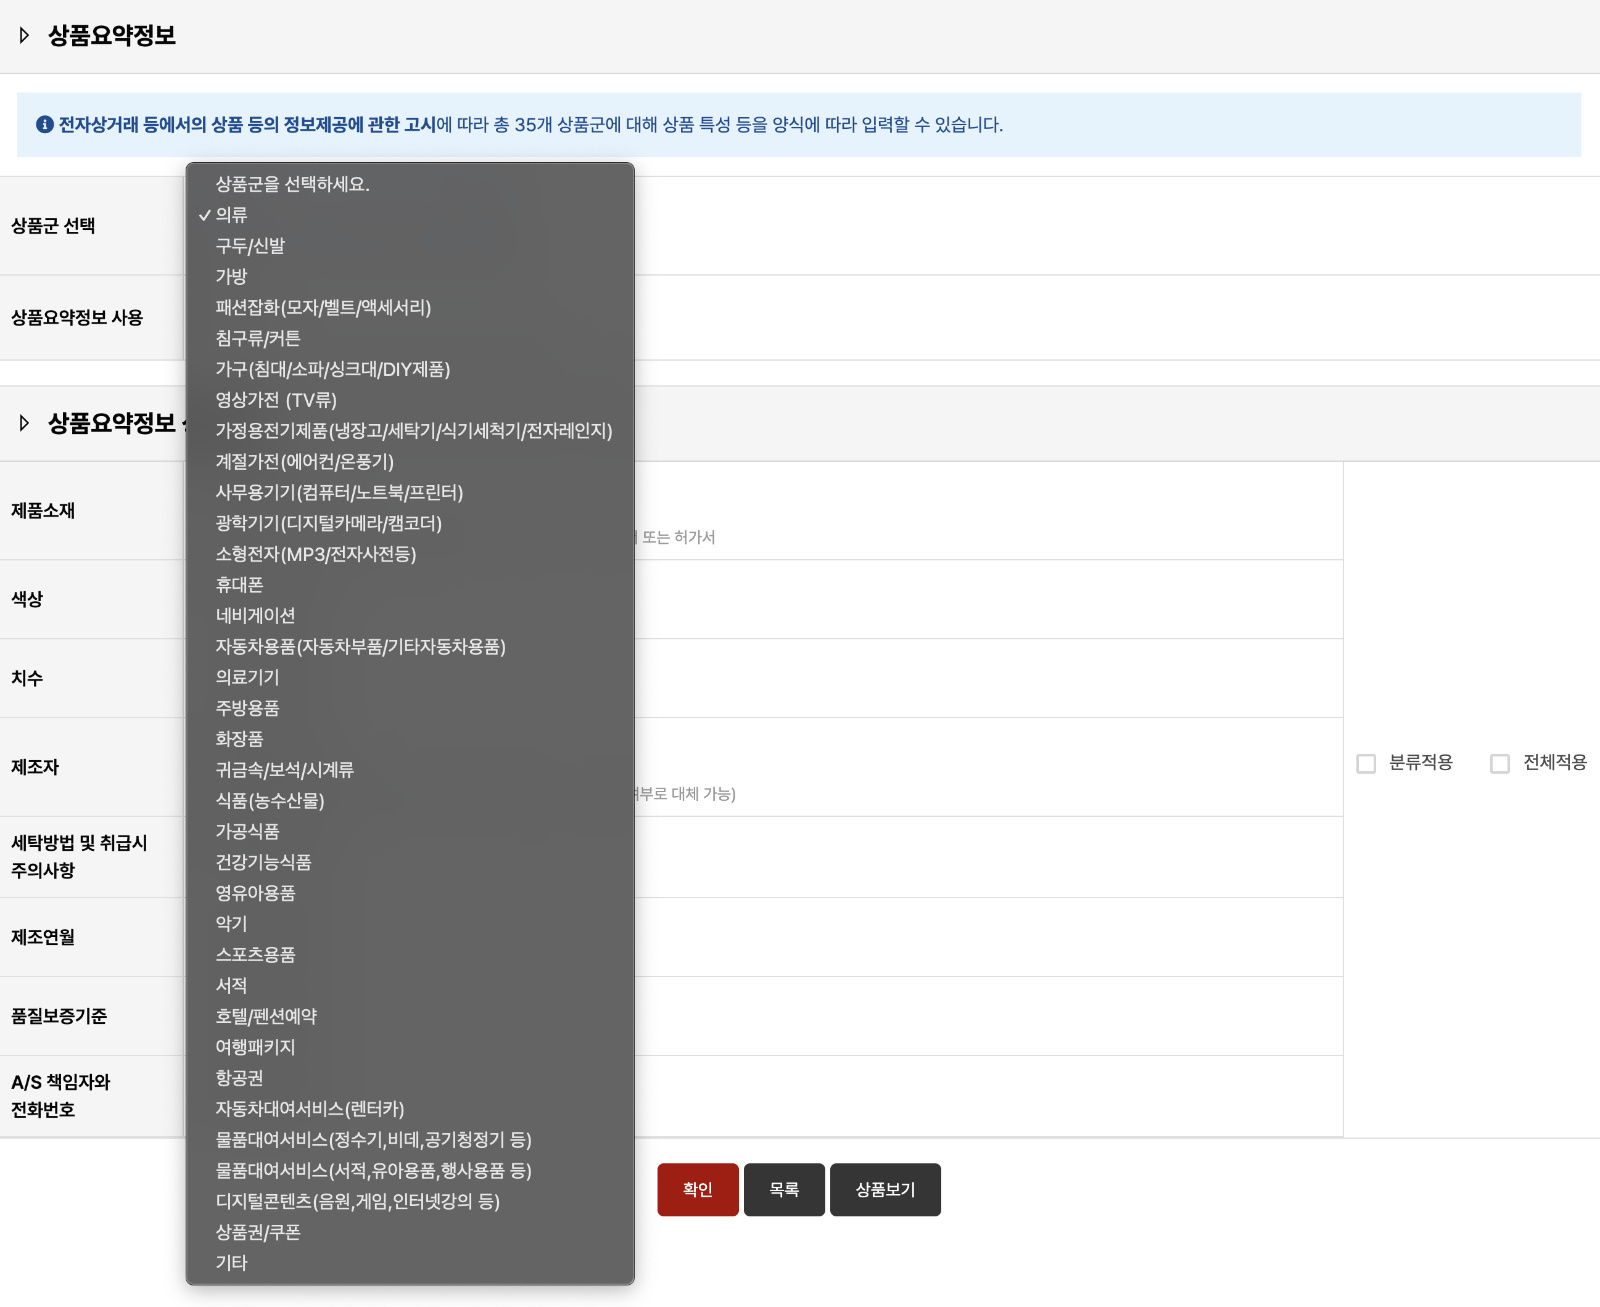Pick 광학기기(디지털카메라/캠코더) option

coord(410,523)
